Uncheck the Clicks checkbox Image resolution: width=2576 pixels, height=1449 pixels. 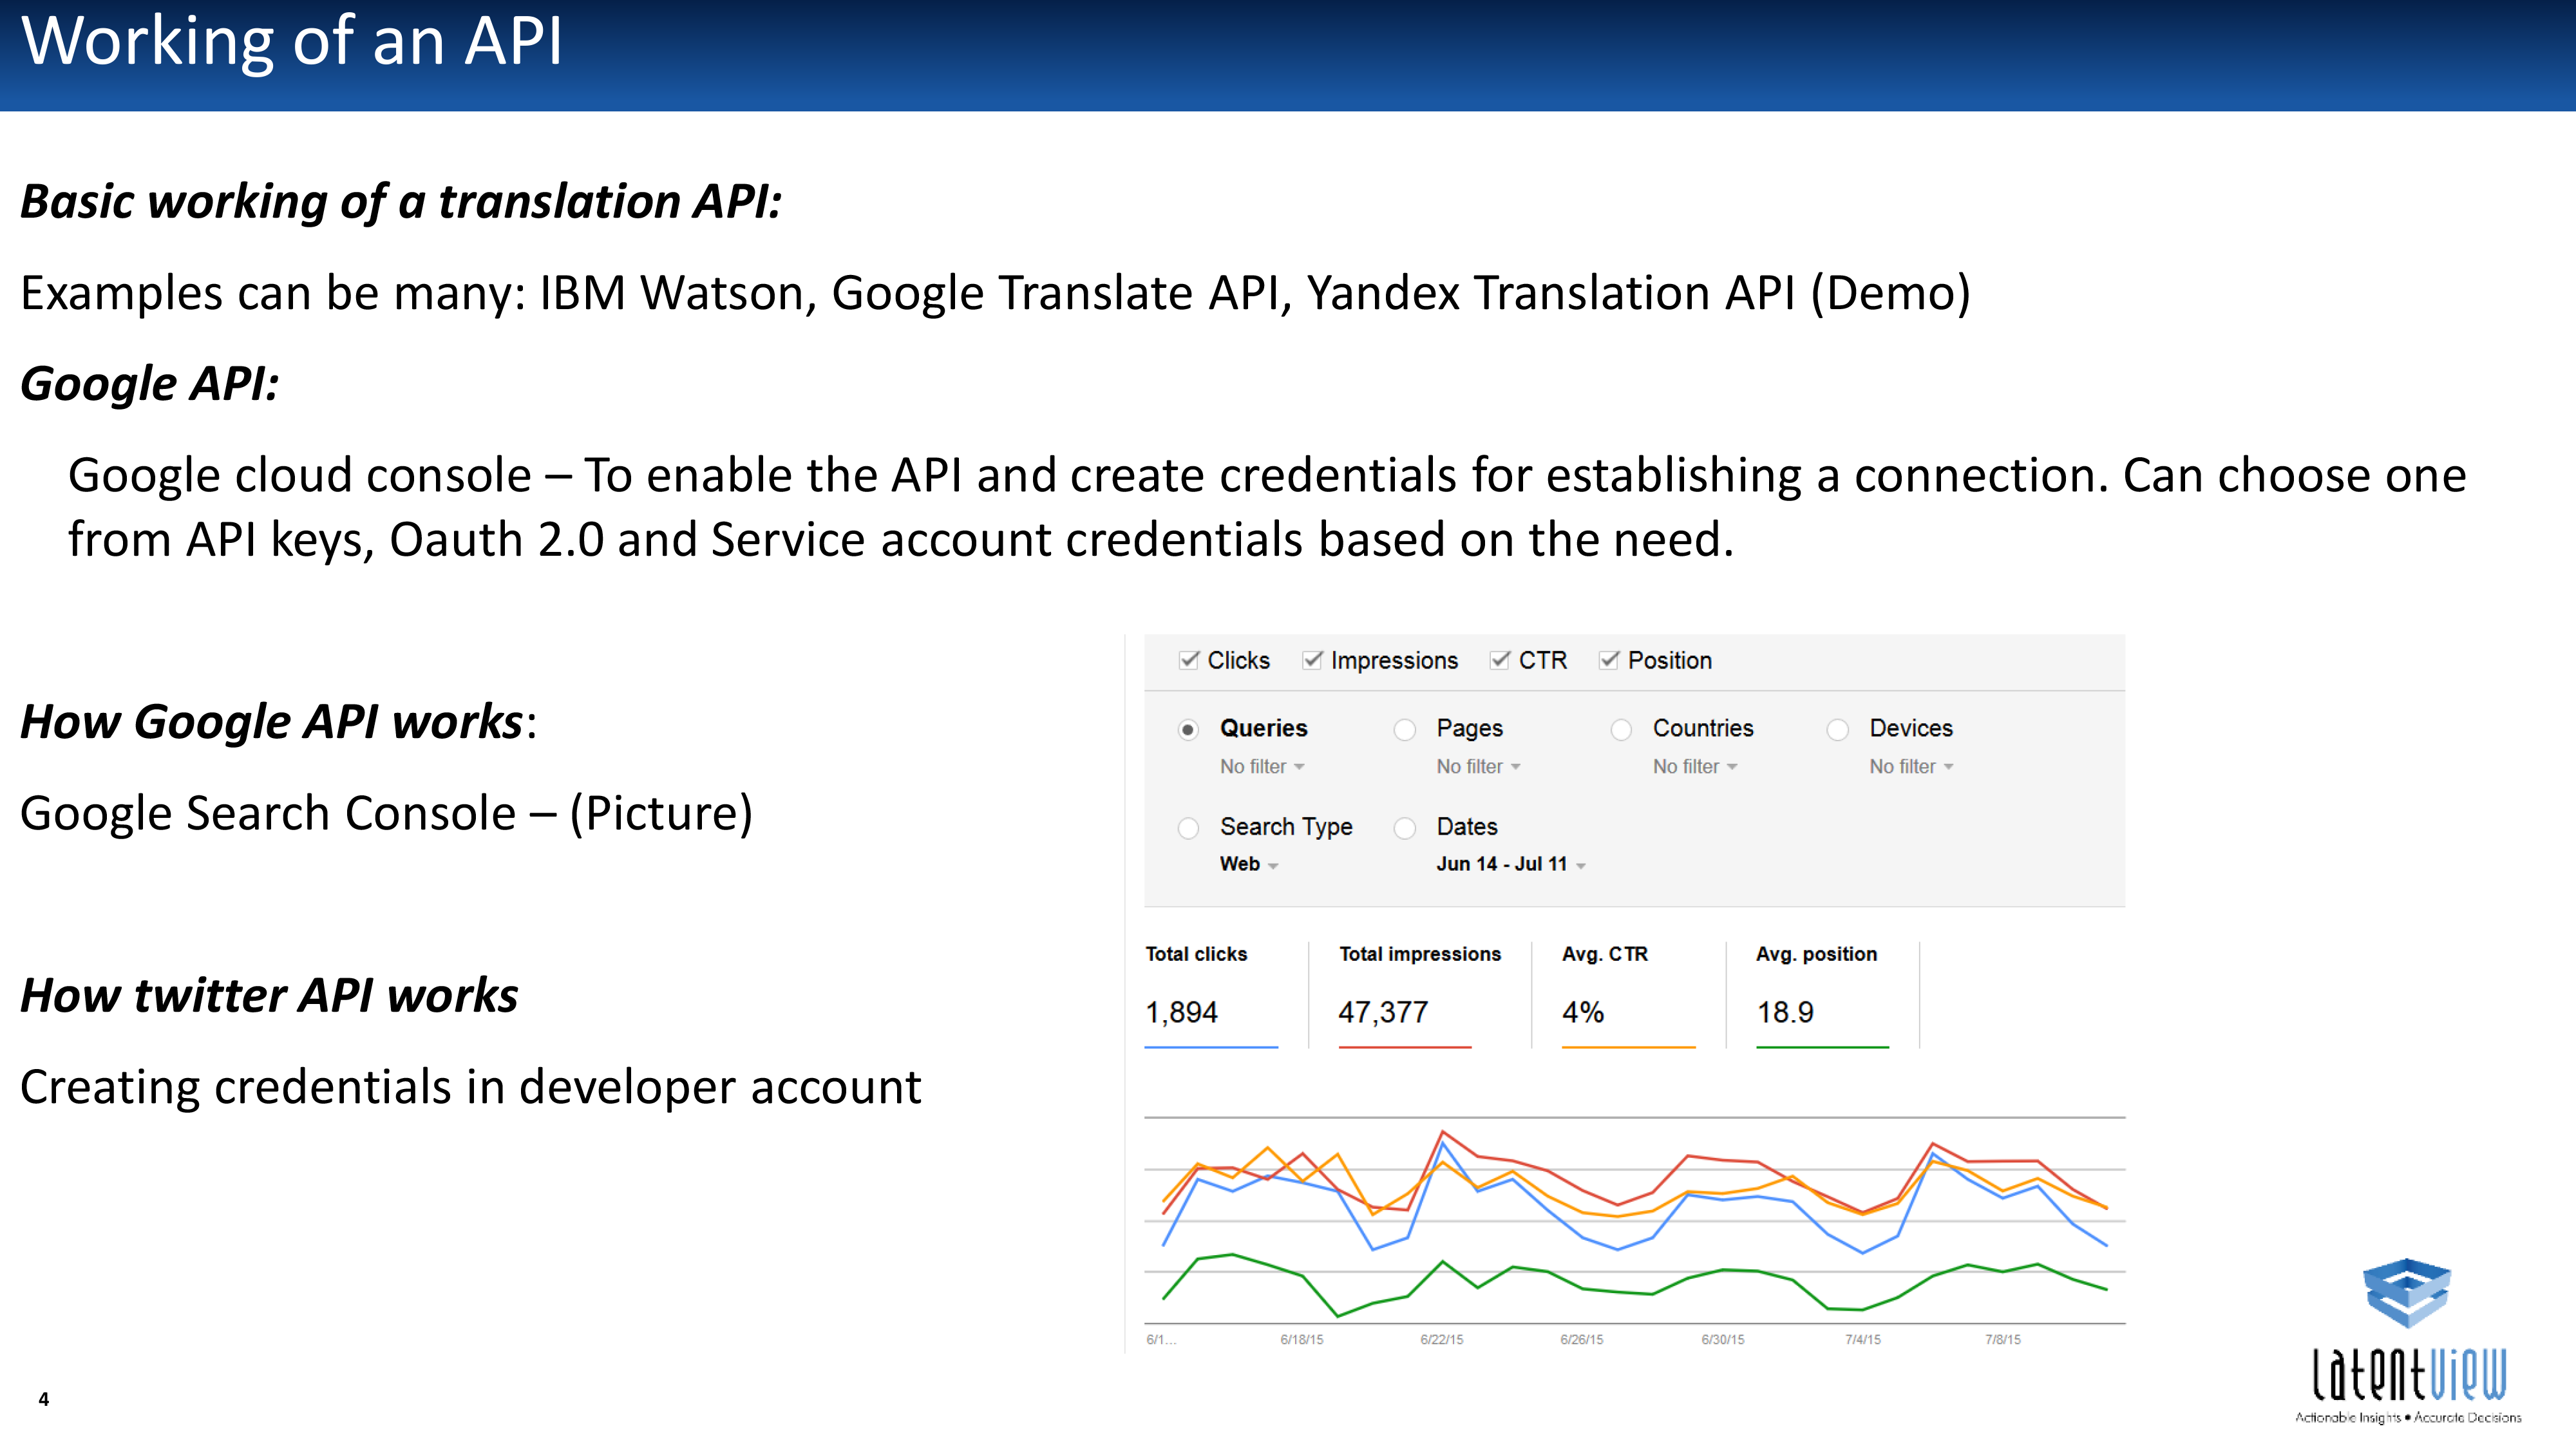[1188, 660]
